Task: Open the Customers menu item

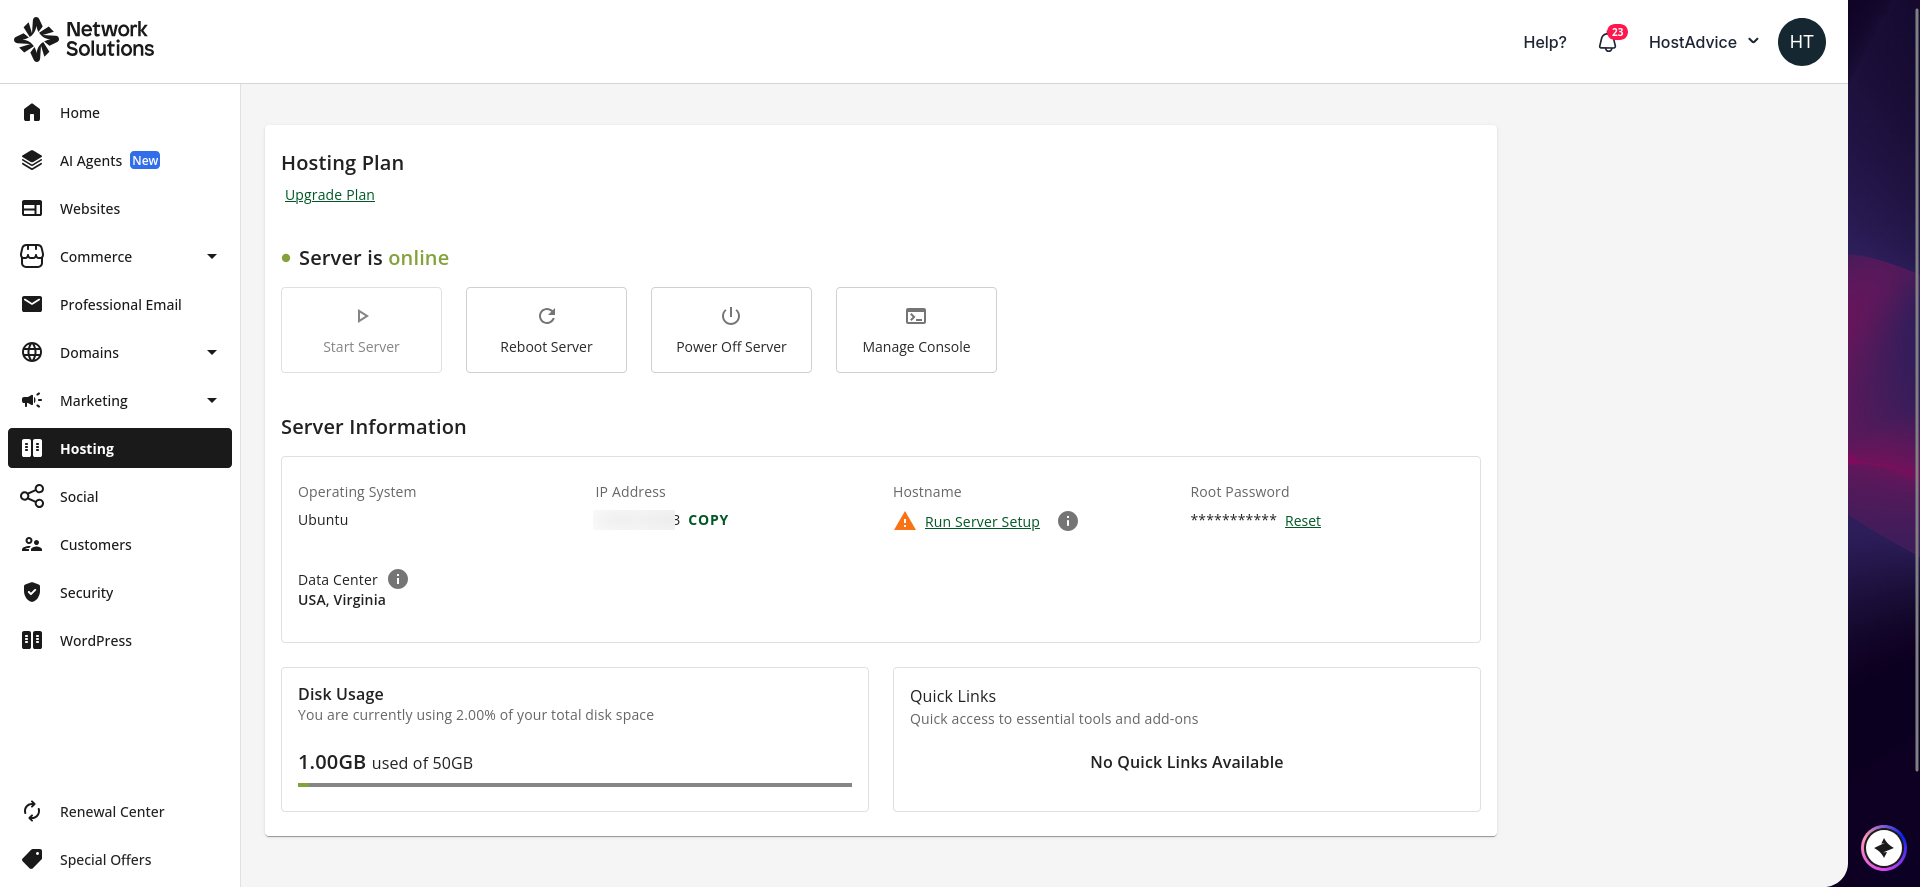Action: point(120,544)
